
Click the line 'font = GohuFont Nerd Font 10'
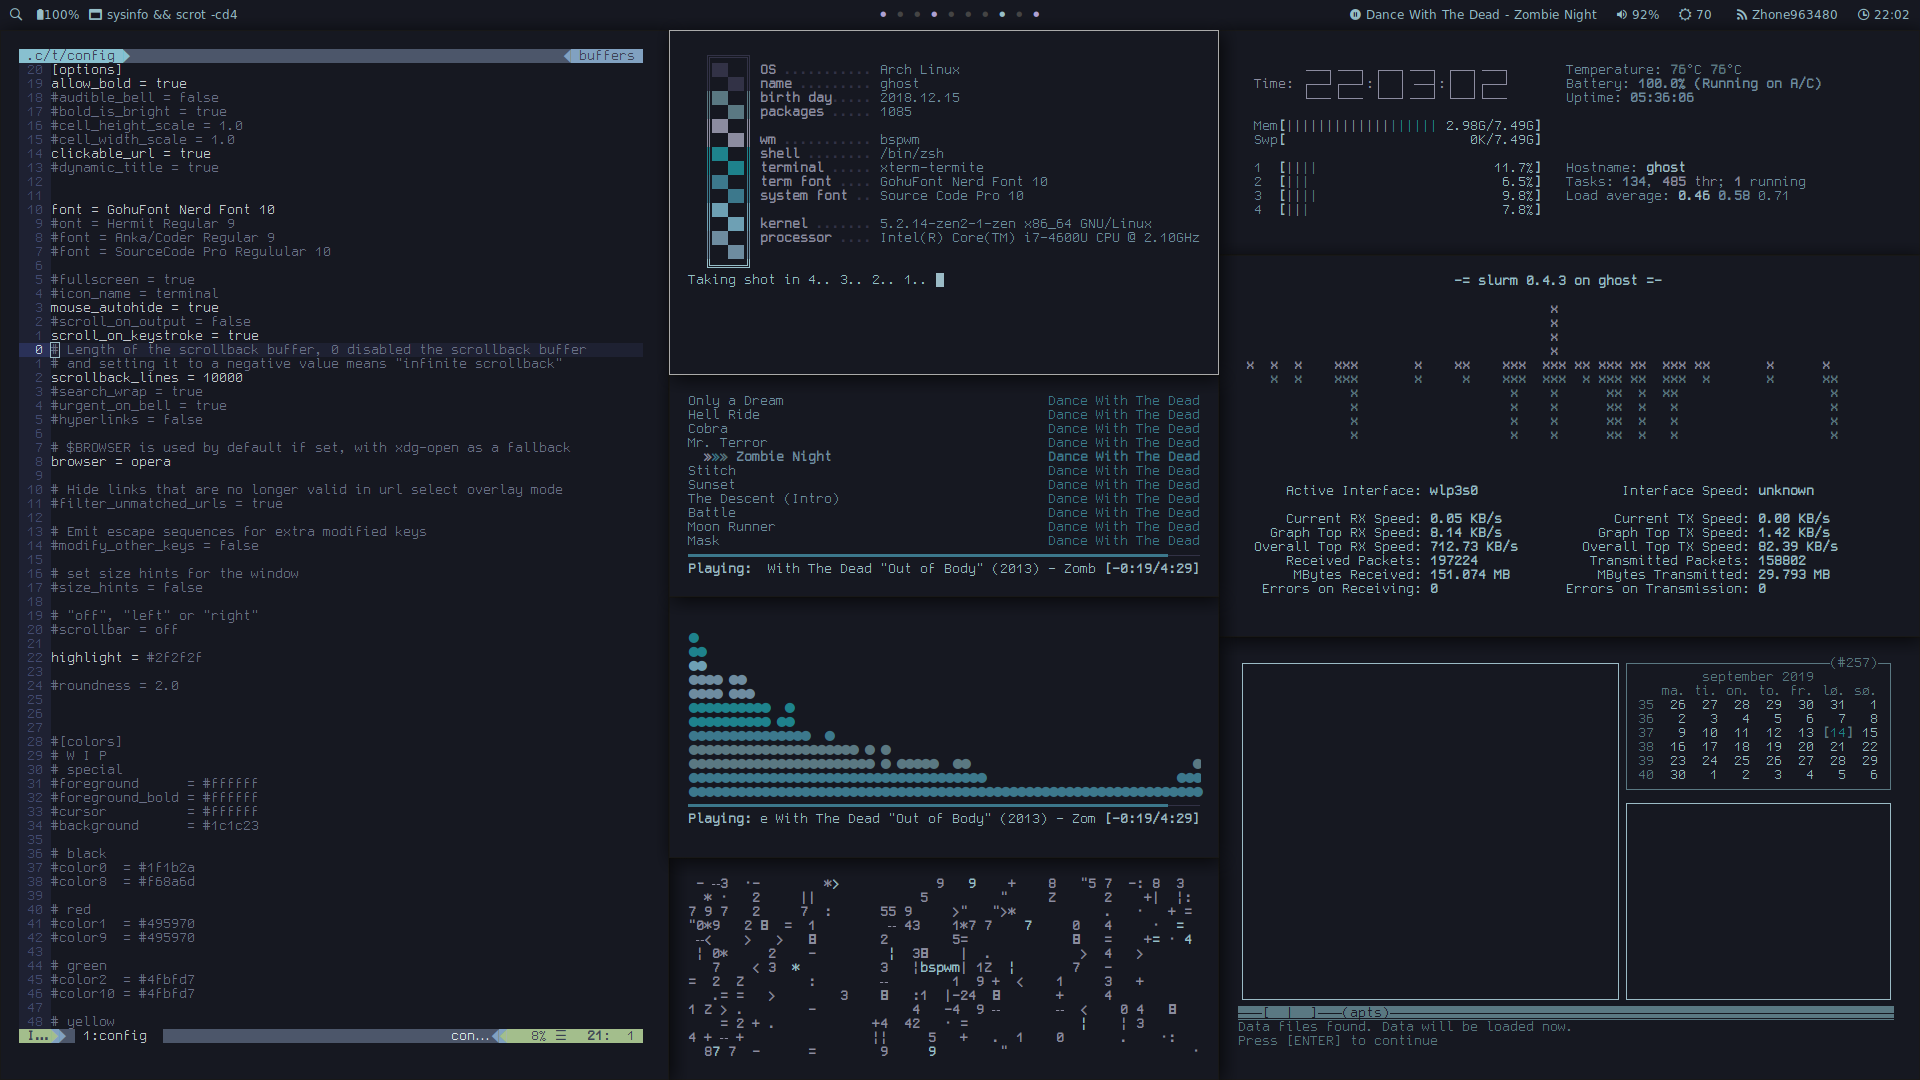[163, 210]
